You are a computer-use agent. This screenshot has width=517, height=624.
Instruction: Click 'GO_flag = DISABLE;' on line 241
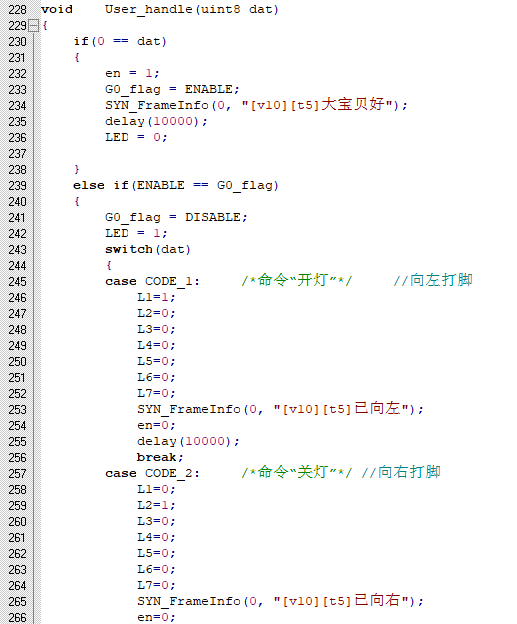pos(176,217)
